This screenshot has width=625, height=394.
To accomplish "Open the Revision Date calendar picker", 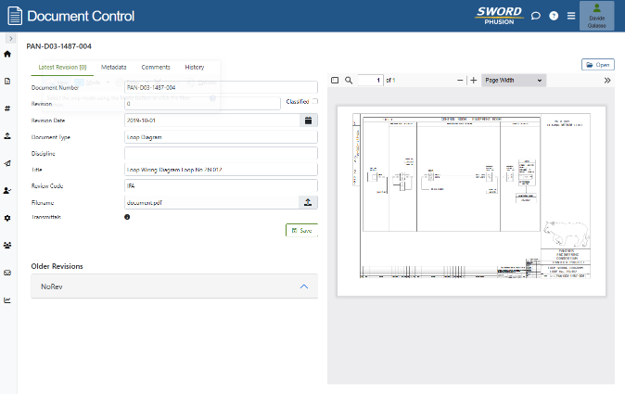I will pyautogui.click(x=308, y=120).
